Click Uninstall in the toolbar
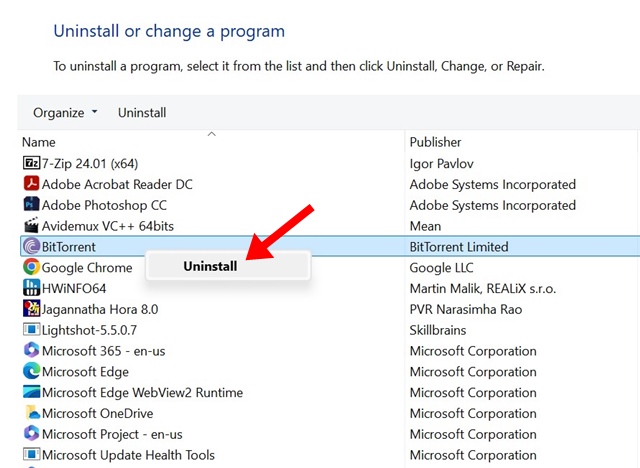The width and height of the screenshot is (640, 468). tap(142, 113)
